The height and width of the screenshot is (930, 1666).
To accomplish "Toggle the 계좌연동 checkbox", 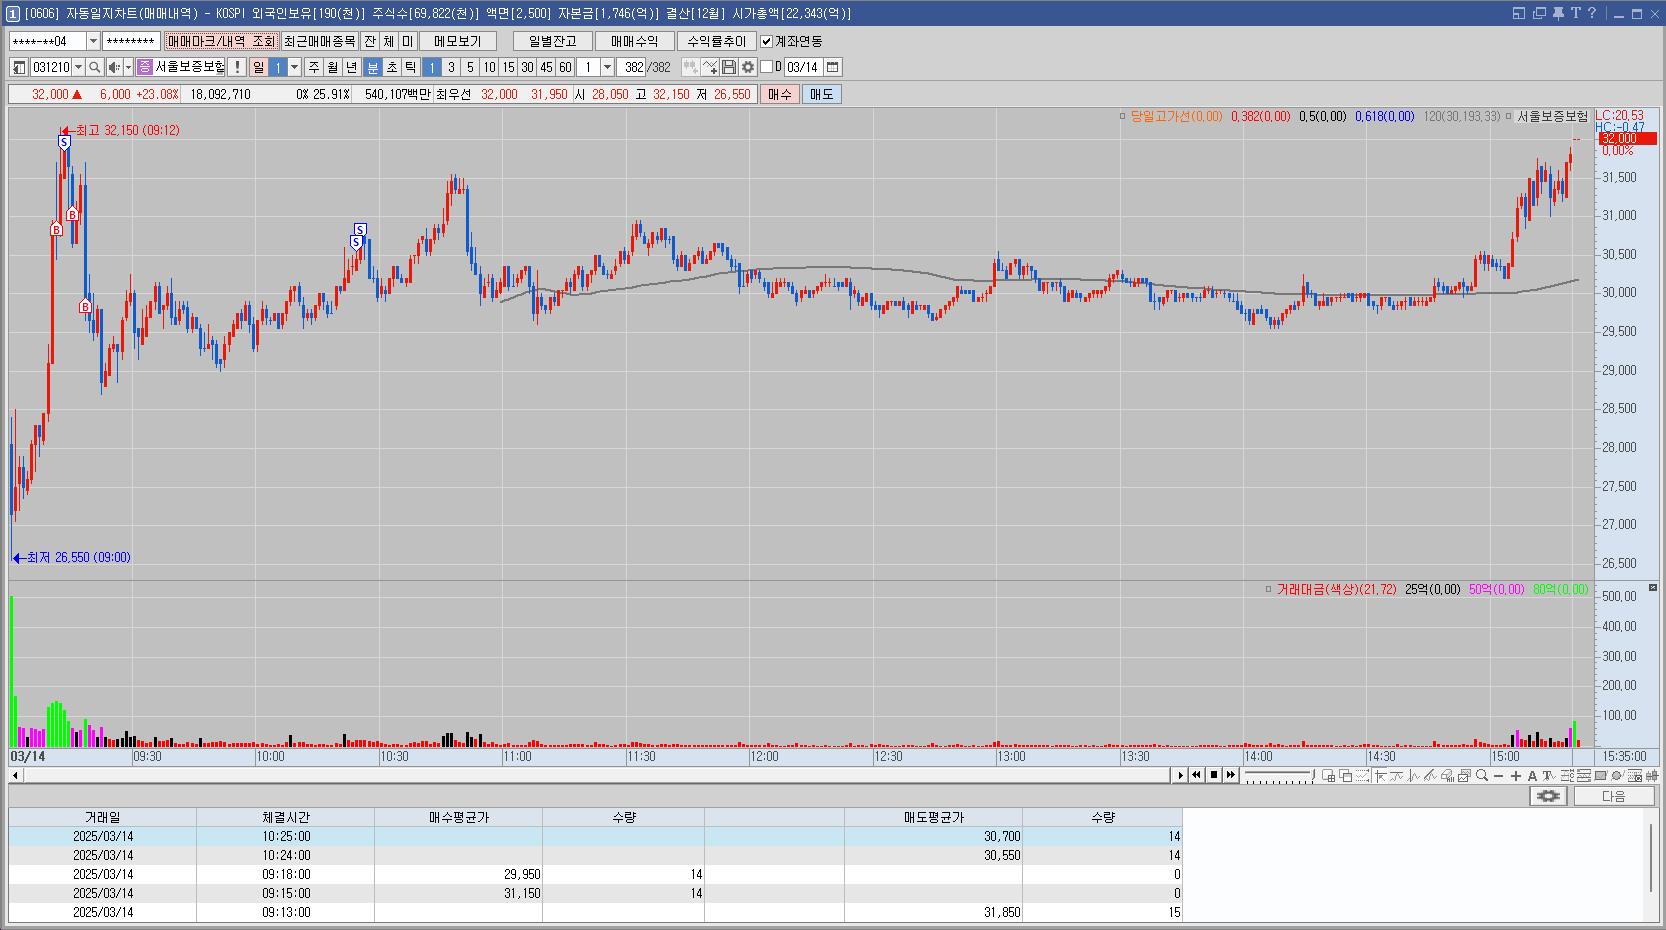I will tap(767, 41).
